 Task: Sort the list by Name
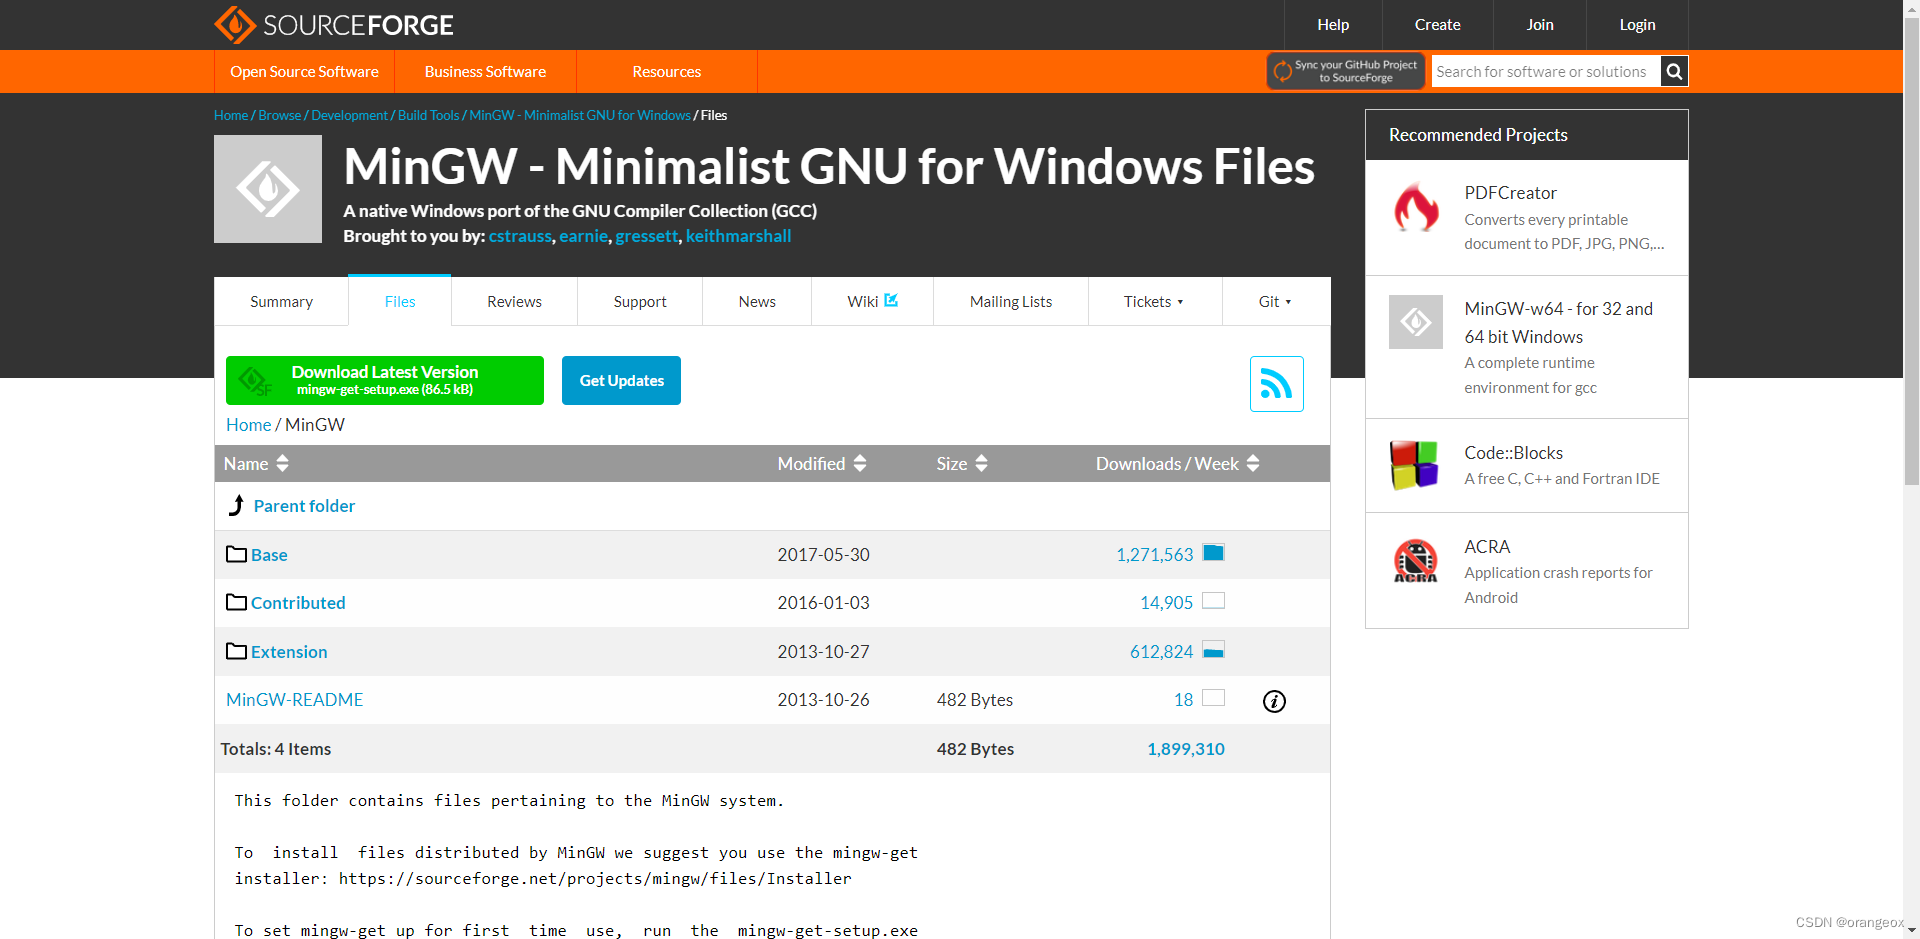[x=256, y=464]
